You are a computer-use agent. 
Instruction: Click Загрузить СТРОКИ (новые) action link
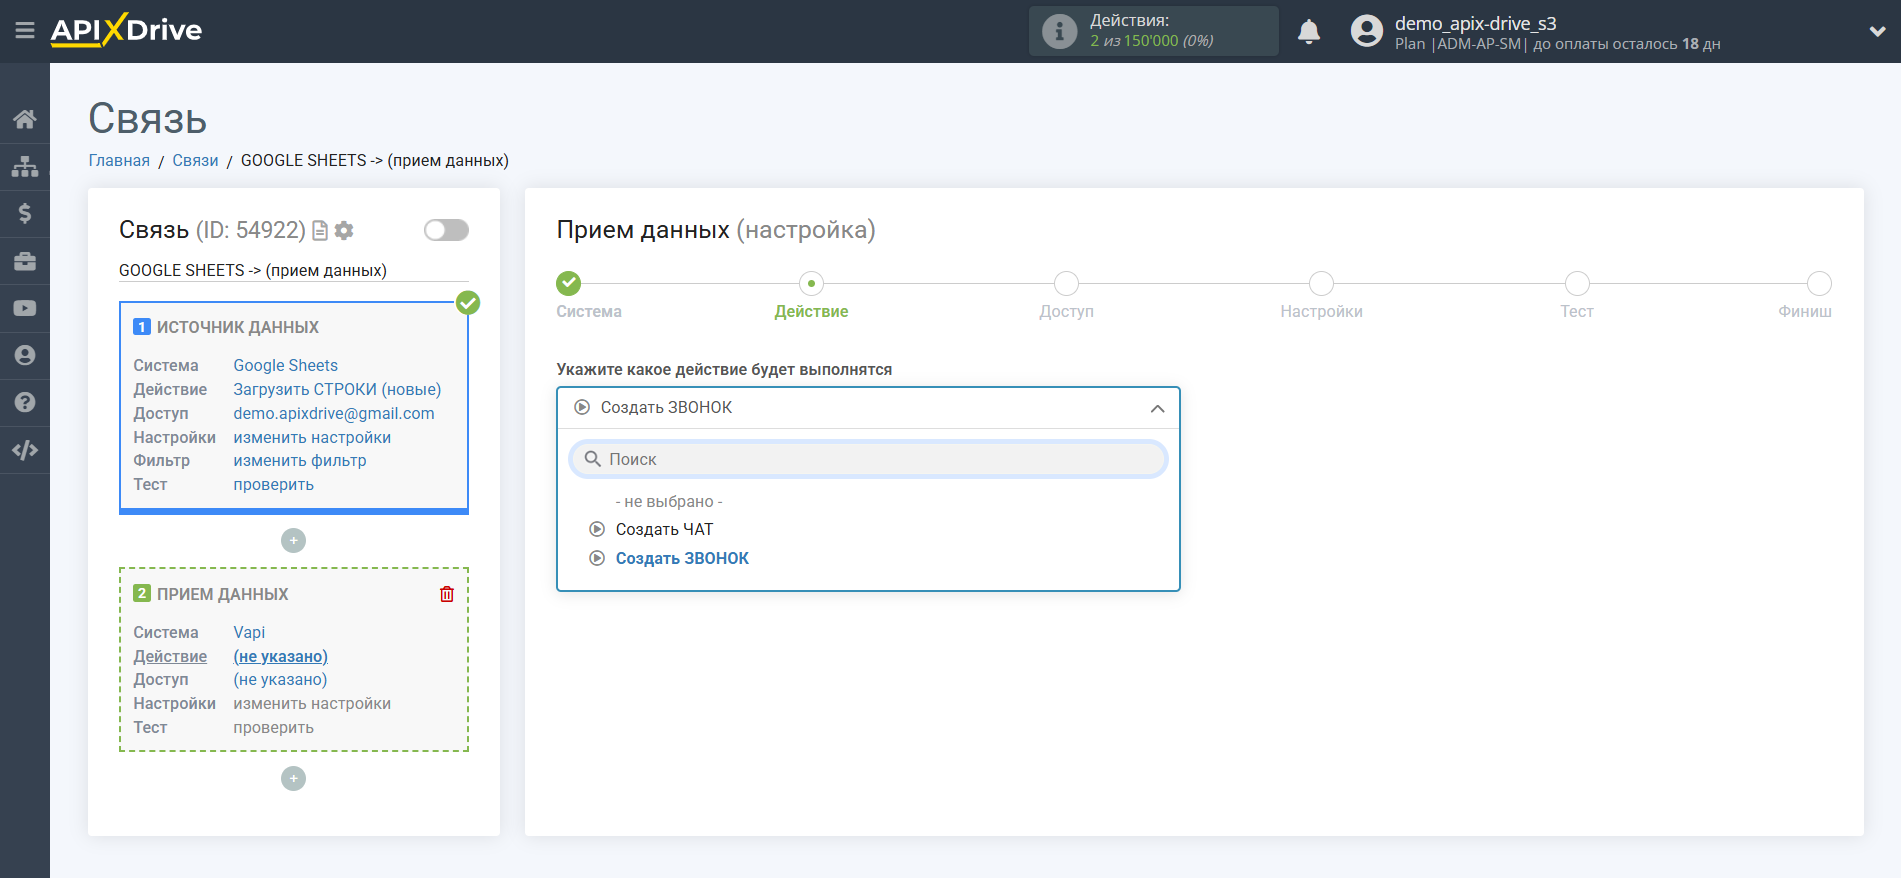(337, 390)
